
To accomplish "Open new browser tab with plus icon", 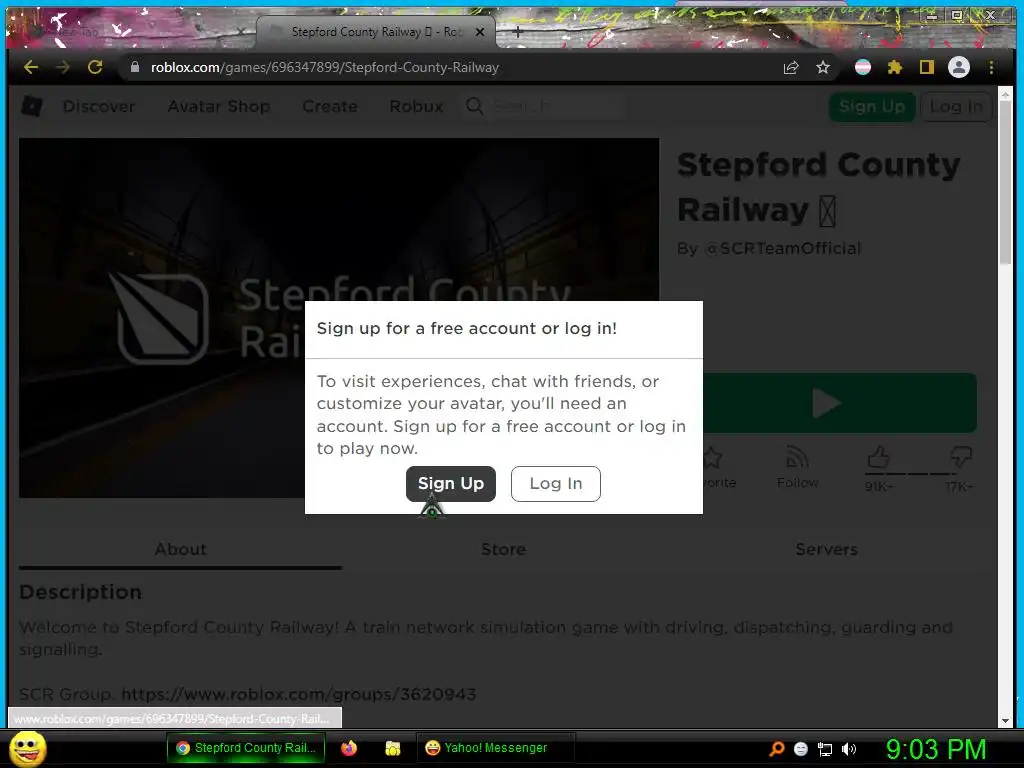I will coord(517,31).
